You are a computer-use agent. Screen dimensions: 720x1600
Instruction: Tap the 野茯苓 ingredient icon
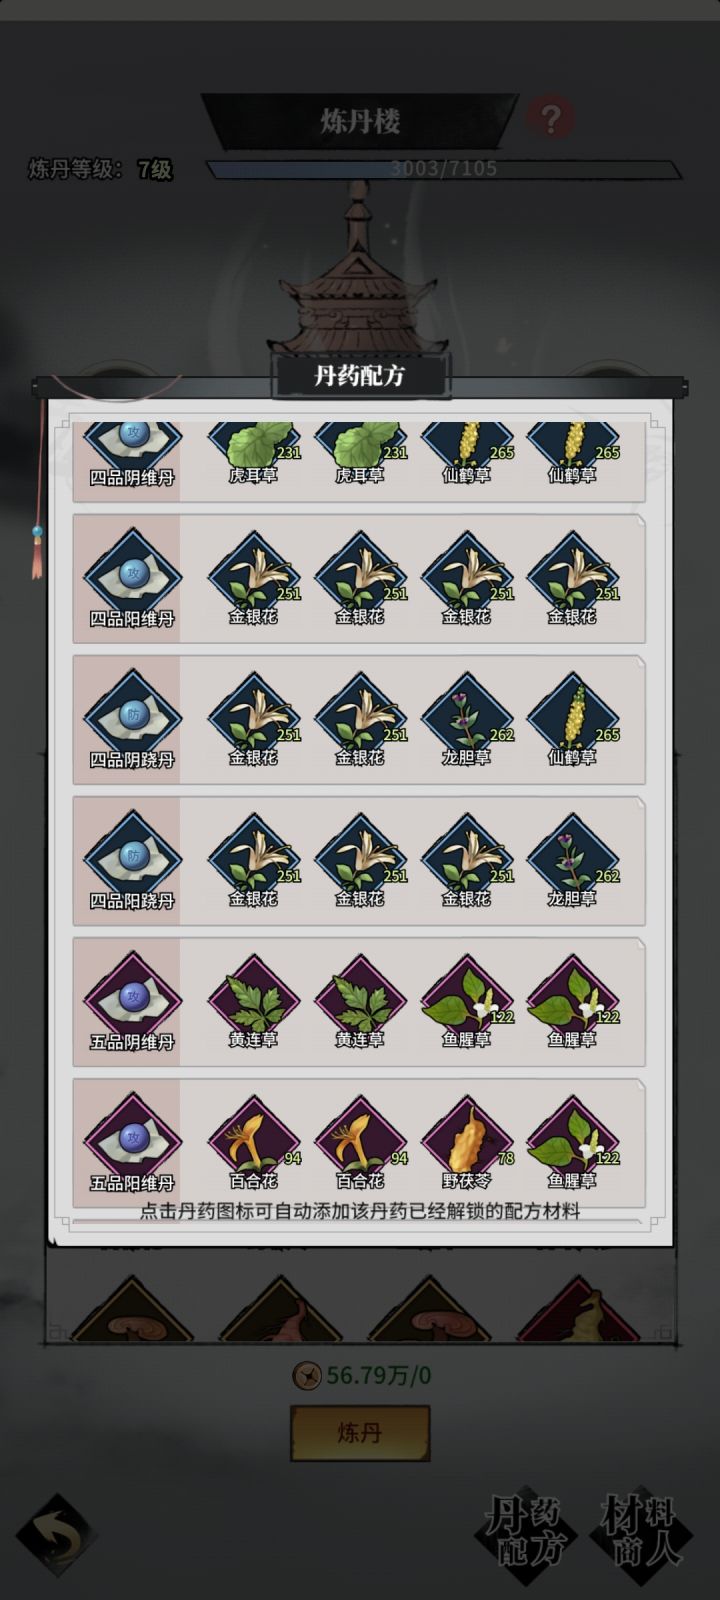[466, 1143]
